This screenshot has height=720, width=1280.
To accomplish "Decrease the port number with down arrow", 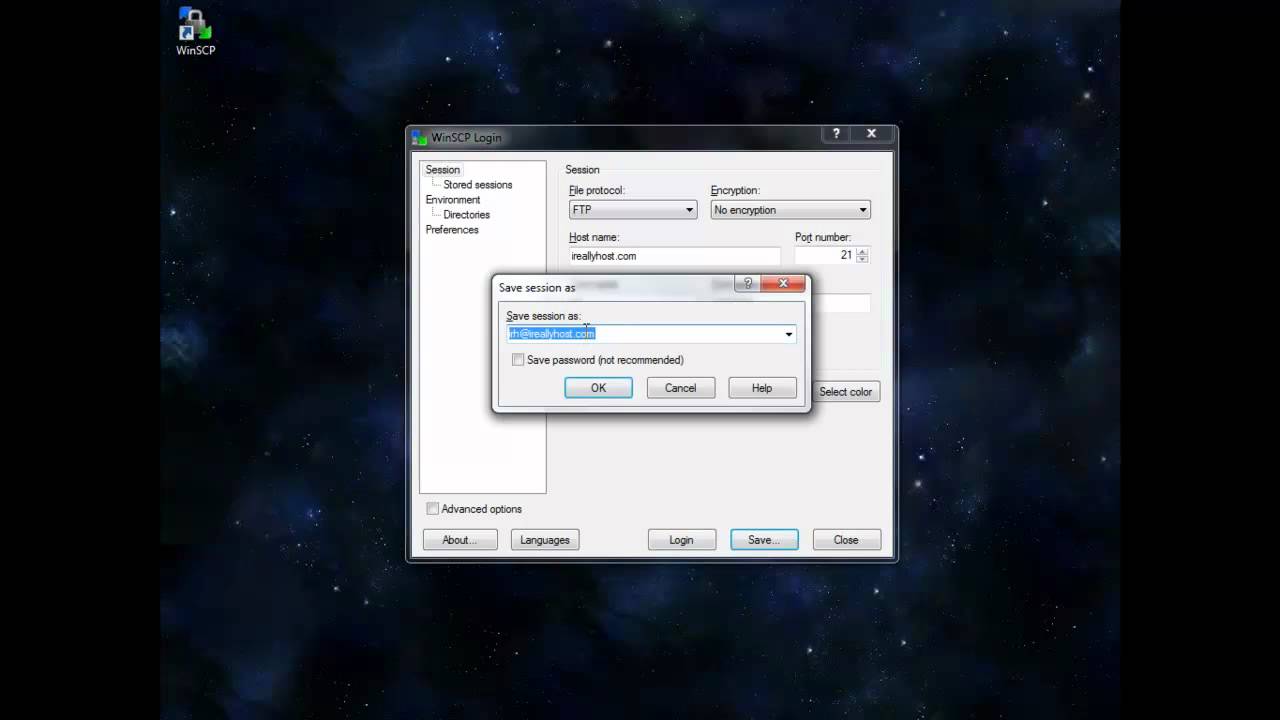I will [862, 260].
